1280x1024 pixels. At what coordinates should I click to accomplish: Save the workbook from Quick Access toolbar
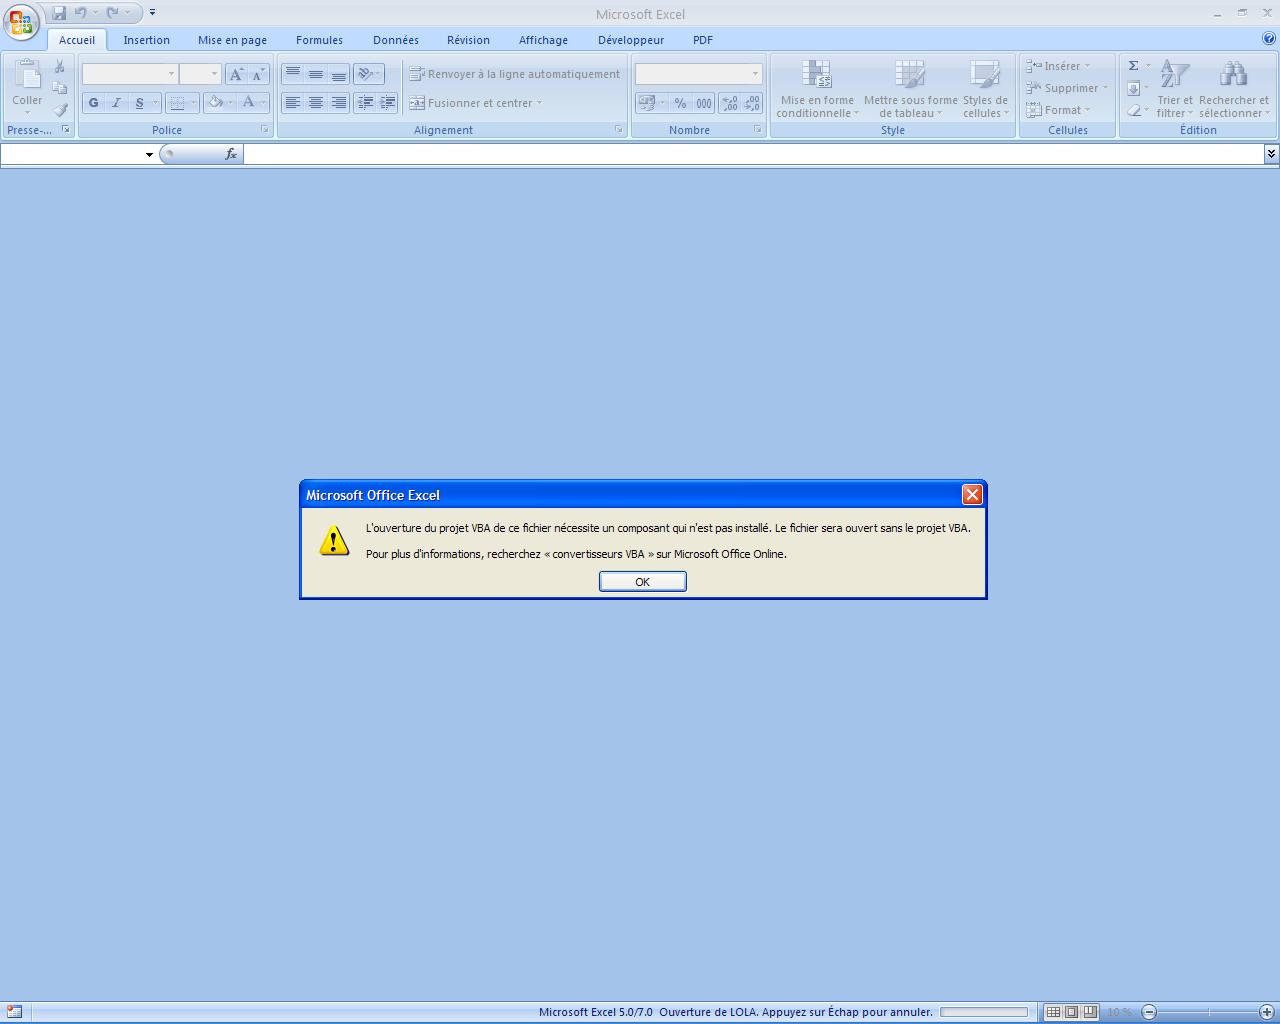pyautogui.click(x=59, y=13)
